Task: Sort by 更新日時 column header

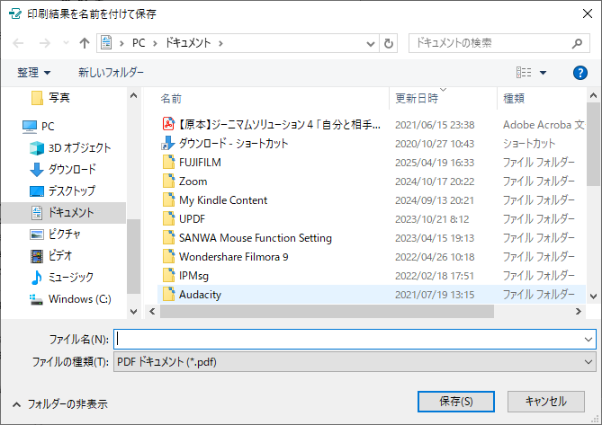Action: pos(417,99)
